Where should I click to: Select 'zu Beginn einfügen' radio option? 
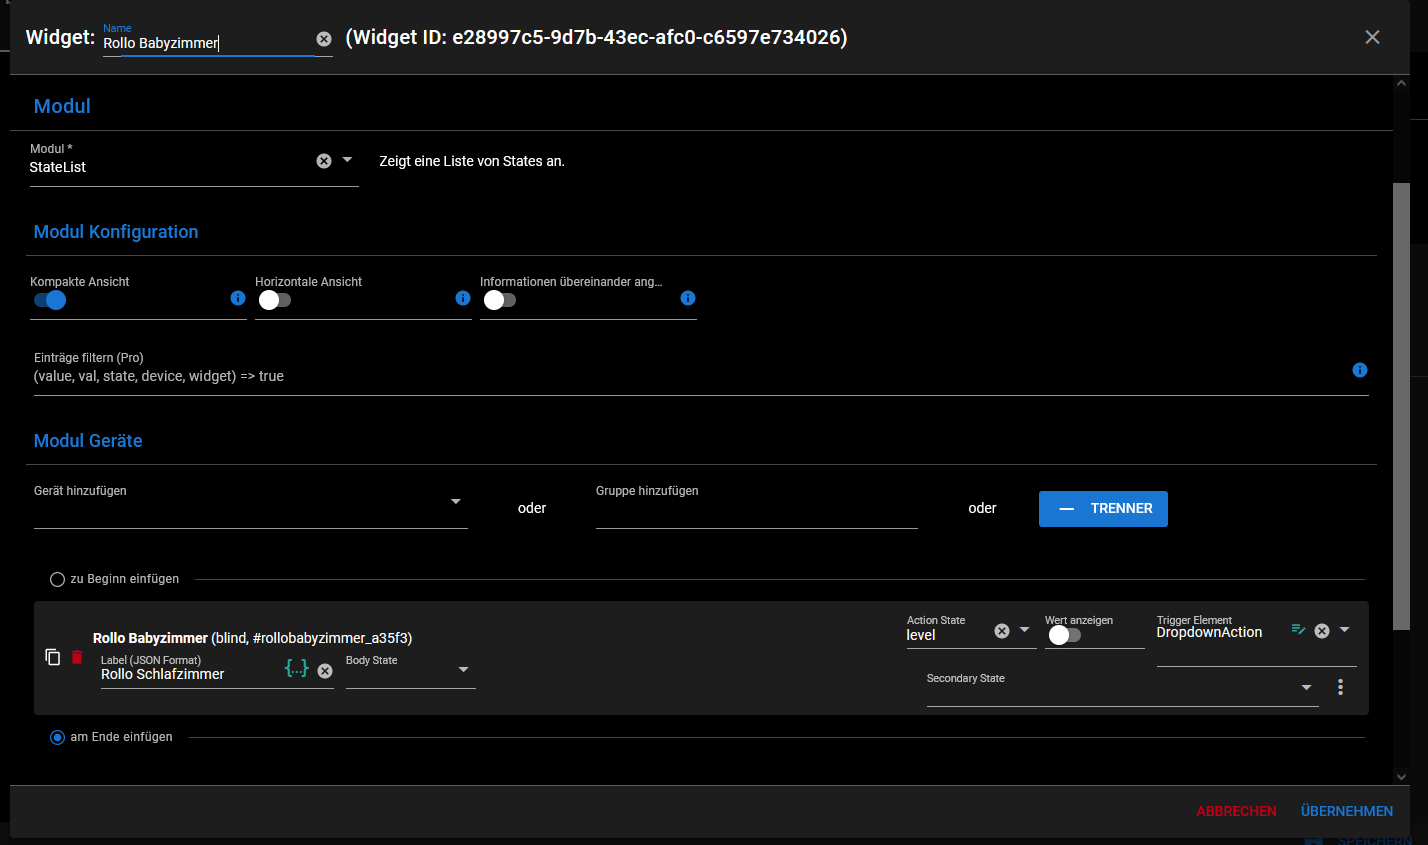click(57, 579)
